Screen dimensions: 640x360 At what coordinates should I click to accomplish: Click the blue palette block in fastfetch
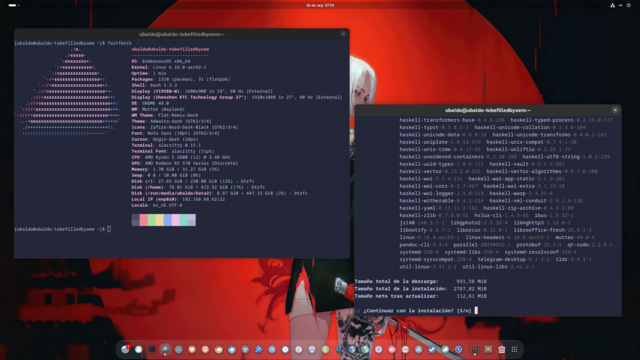(167, 220)
